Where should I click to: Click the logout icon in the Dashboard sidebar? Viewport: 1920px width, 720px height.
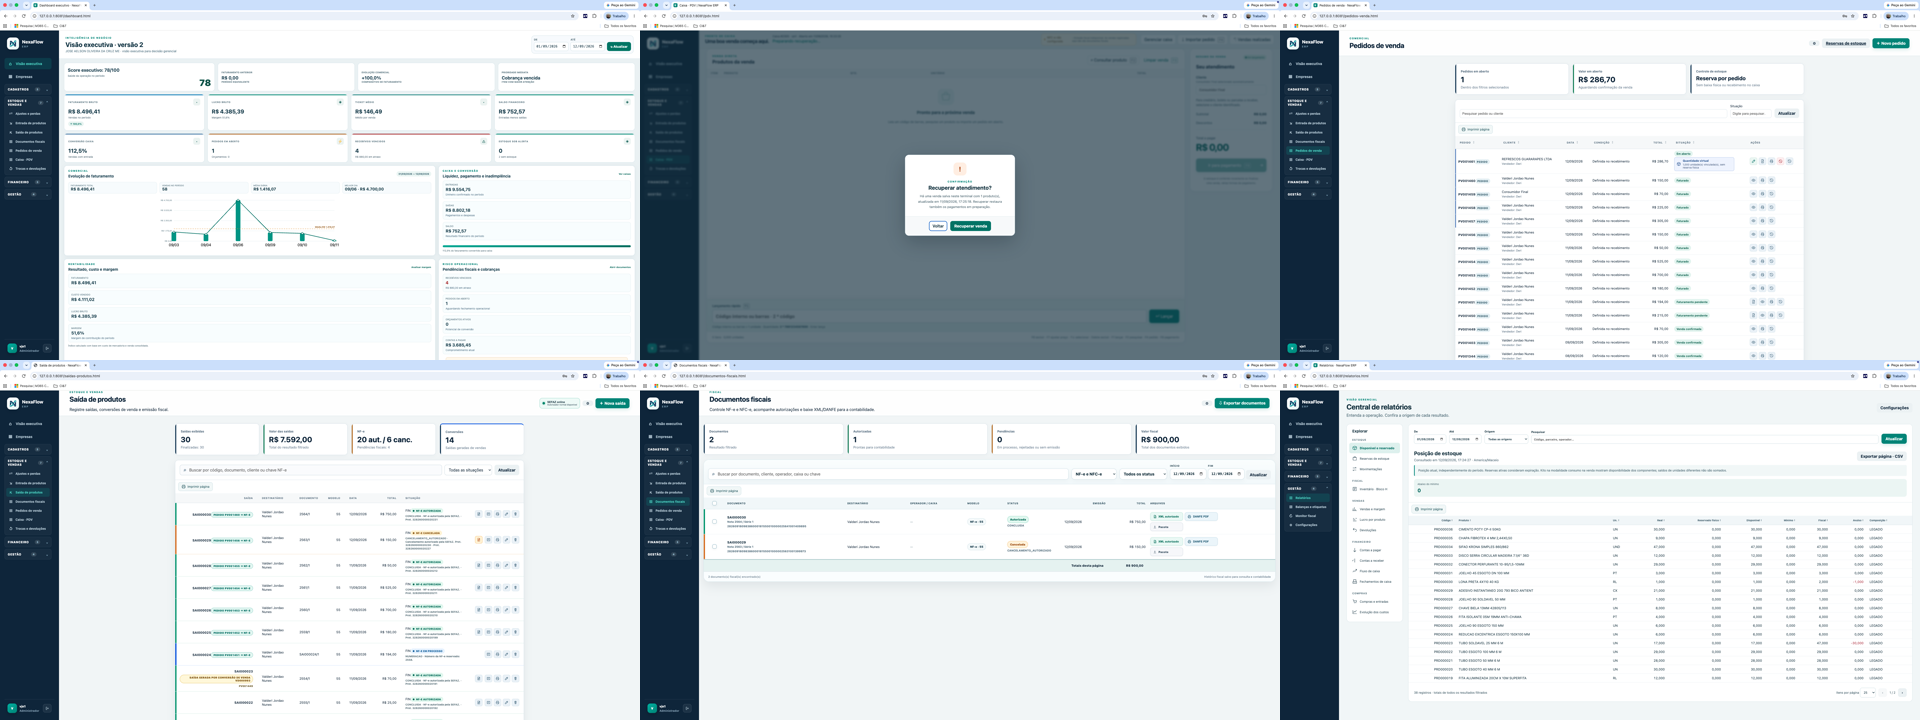(x=47, y=348)
